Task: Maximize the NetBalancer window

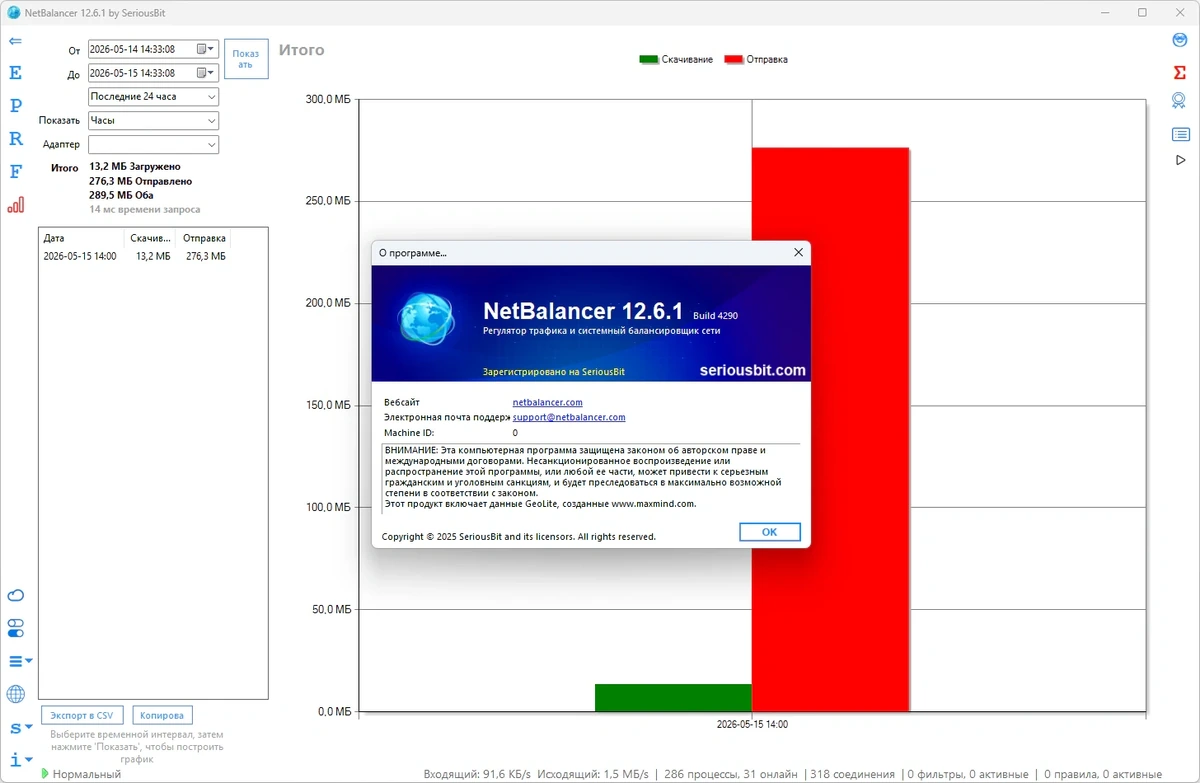Action: click(1142, 13)
